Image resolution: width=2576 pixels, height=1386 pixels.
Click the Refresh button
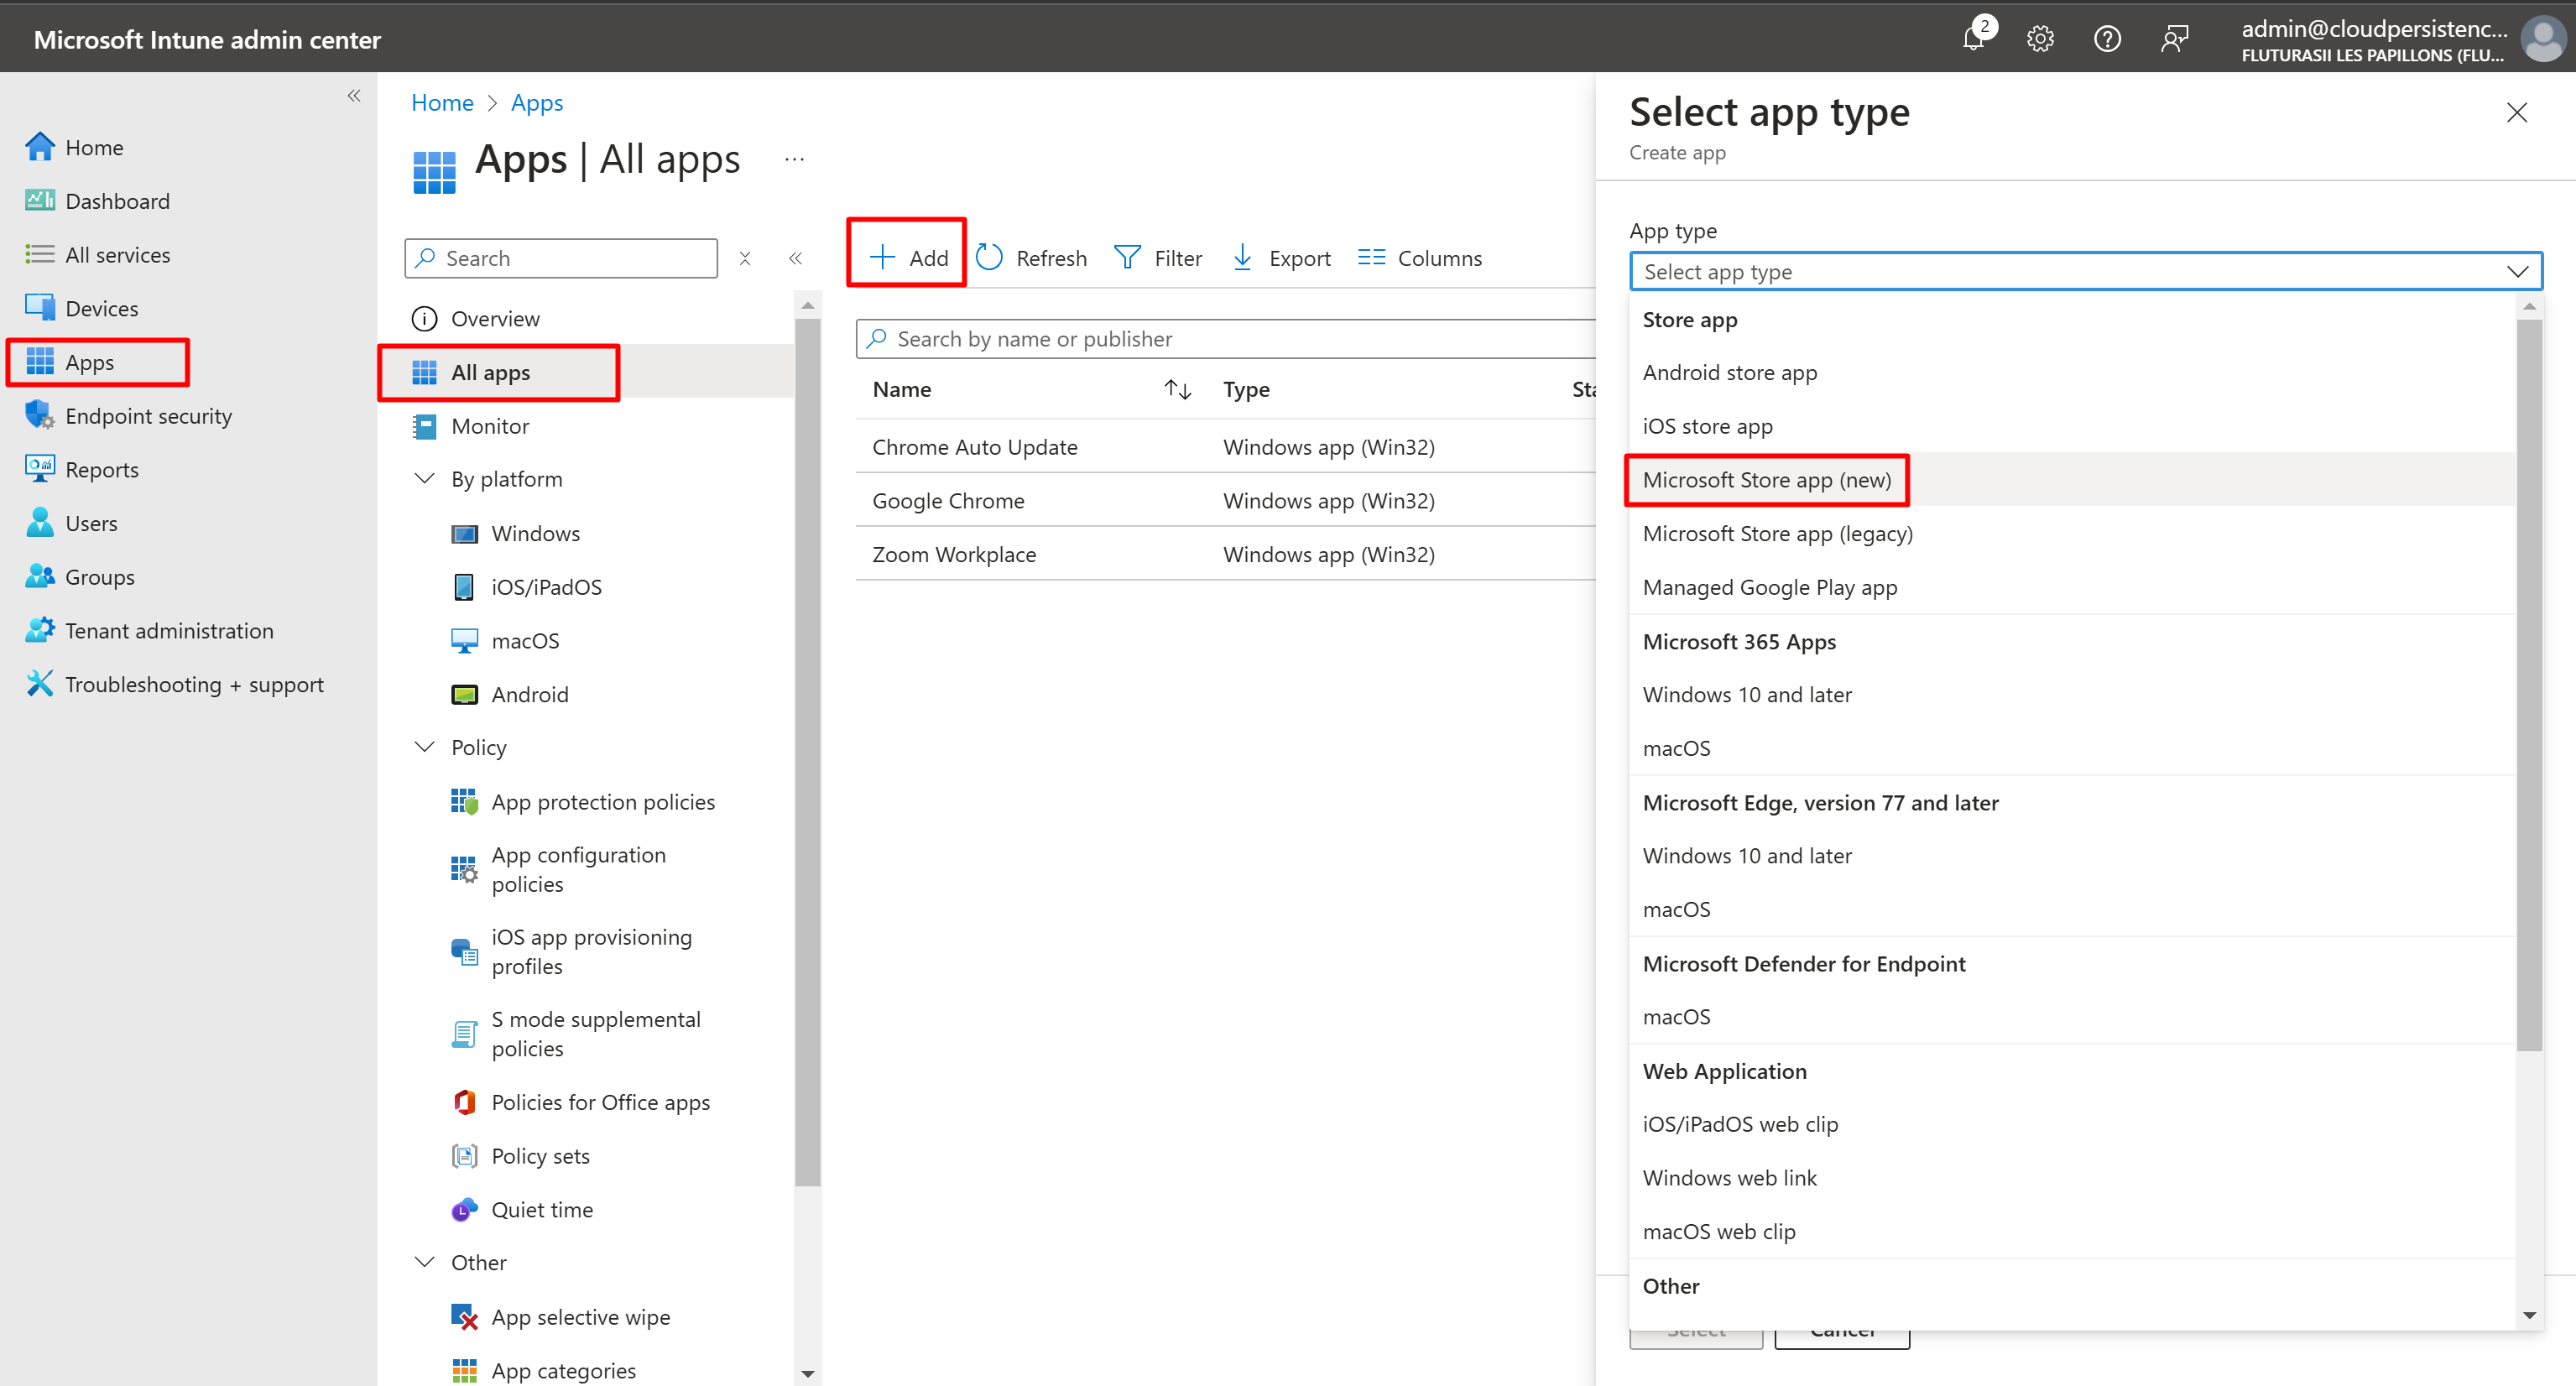pyautogui.click(x=1032, y=258)
